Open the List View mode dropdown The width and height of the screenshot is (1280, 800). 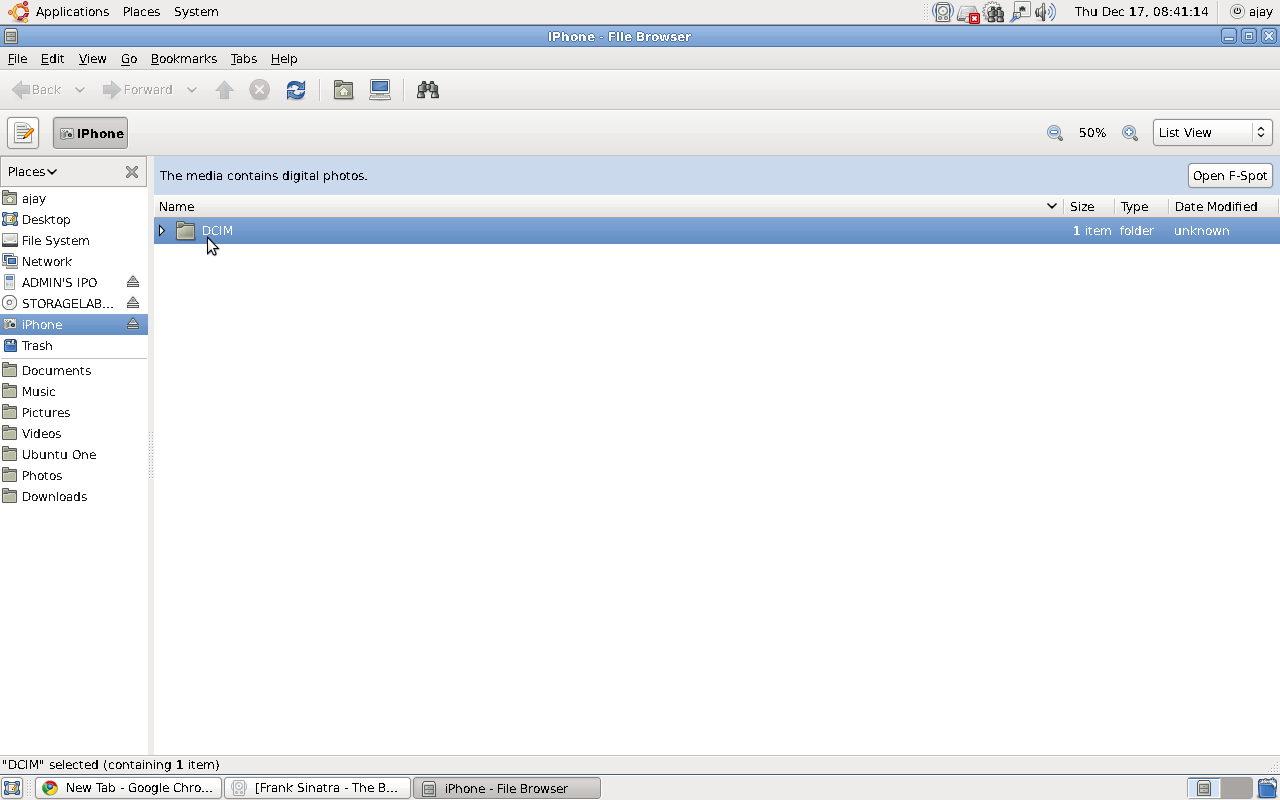(1212, 133)
